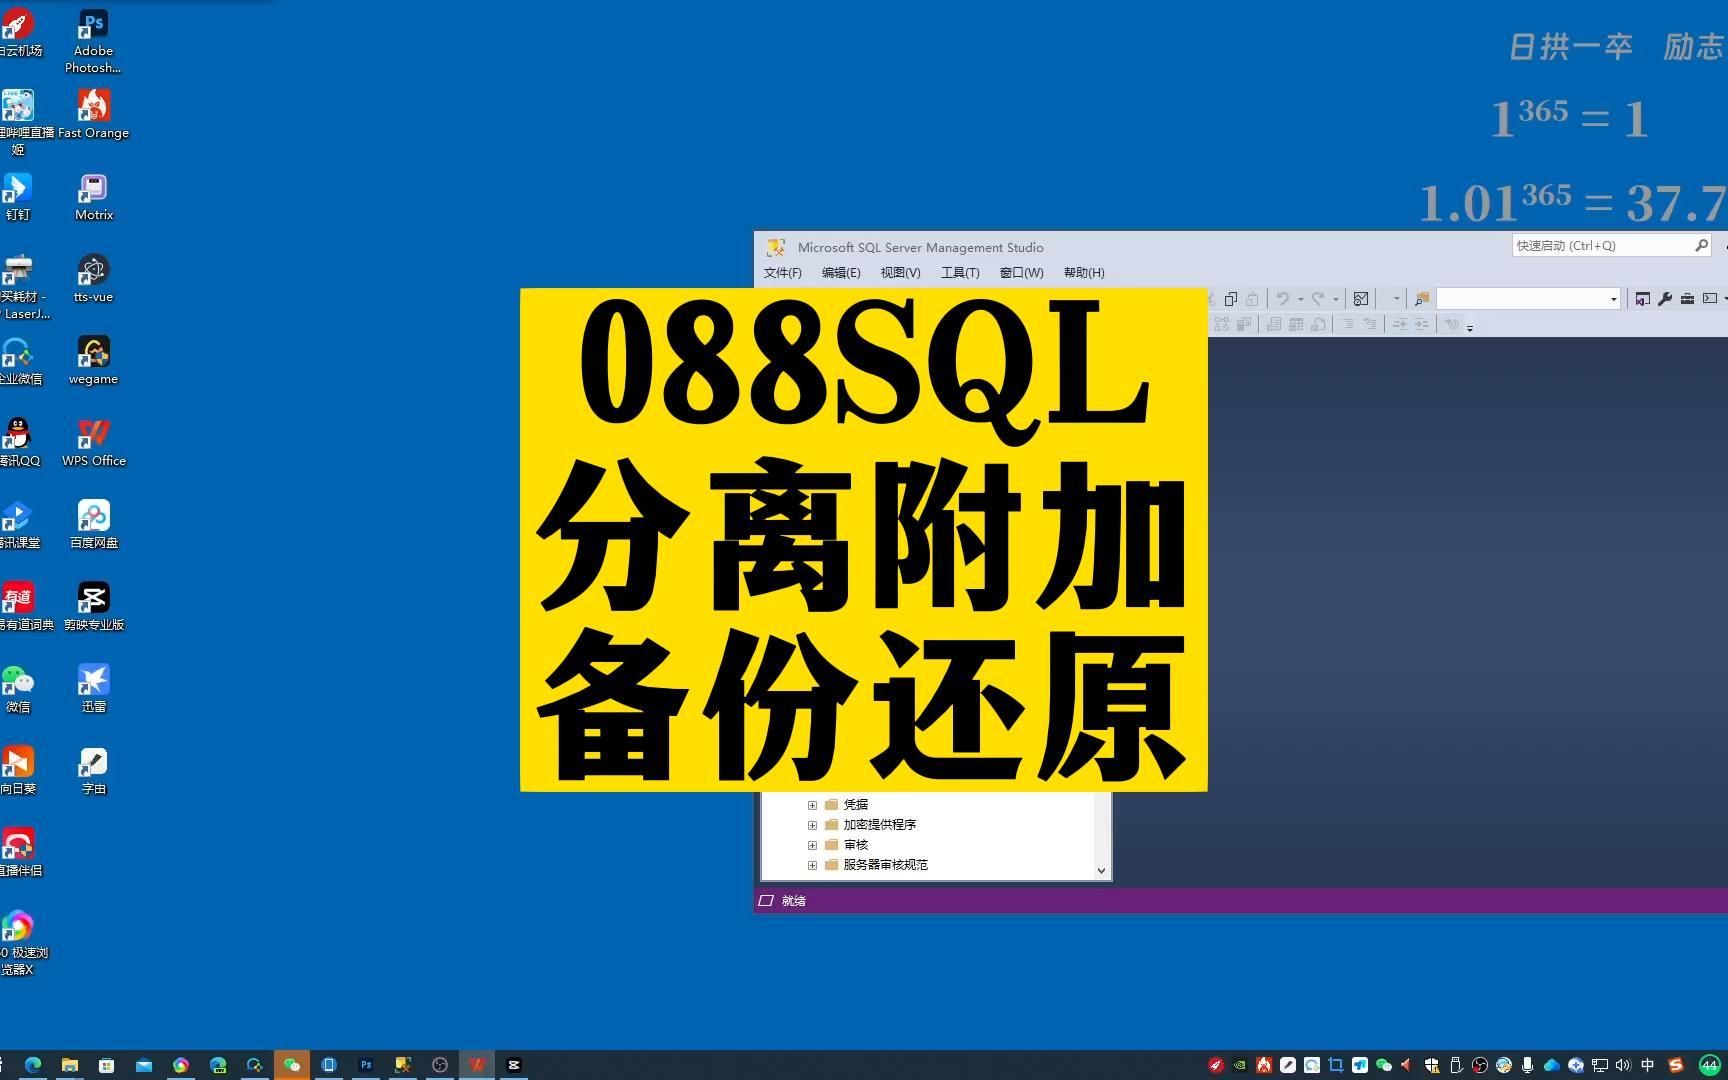
Task: Click the quick launch magnifier icon
Action: (x=1701, y=246)
